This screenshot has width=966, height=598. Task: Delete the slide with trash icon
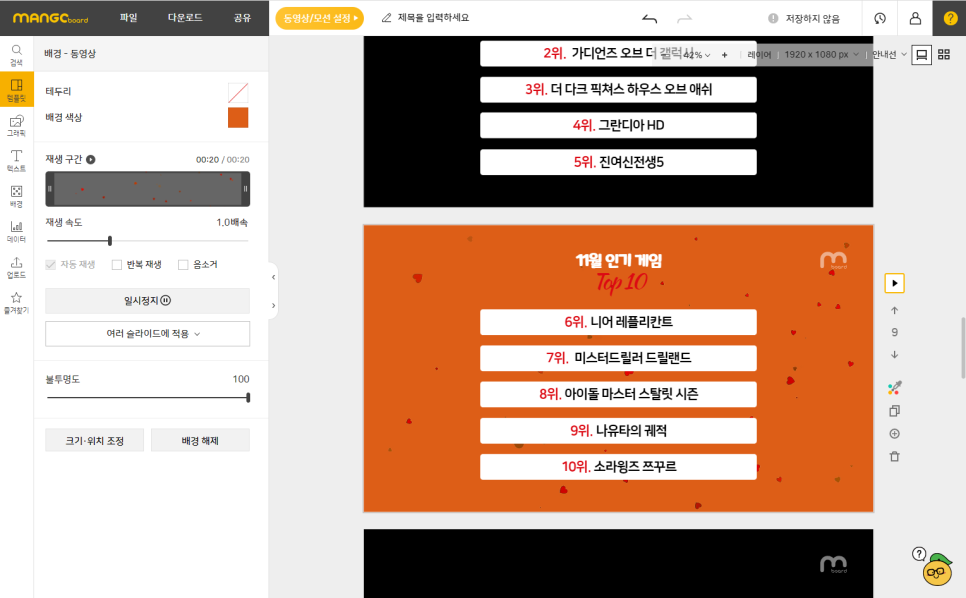click(895, 456)
